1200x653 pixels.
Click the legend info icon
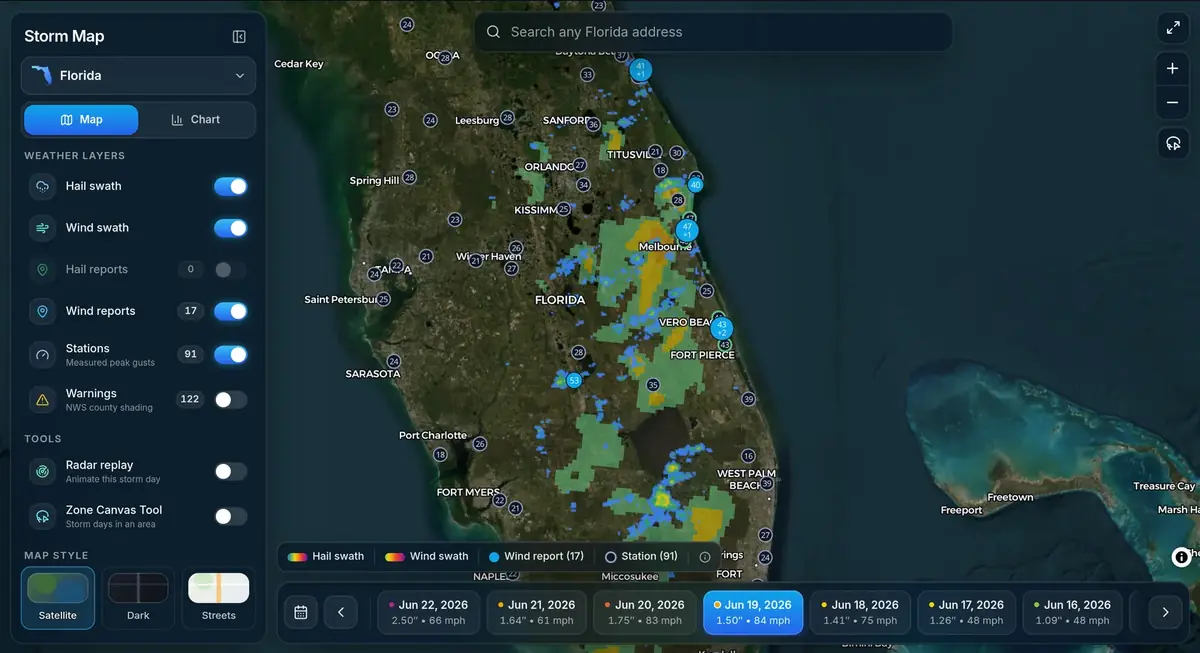[704, 557]
